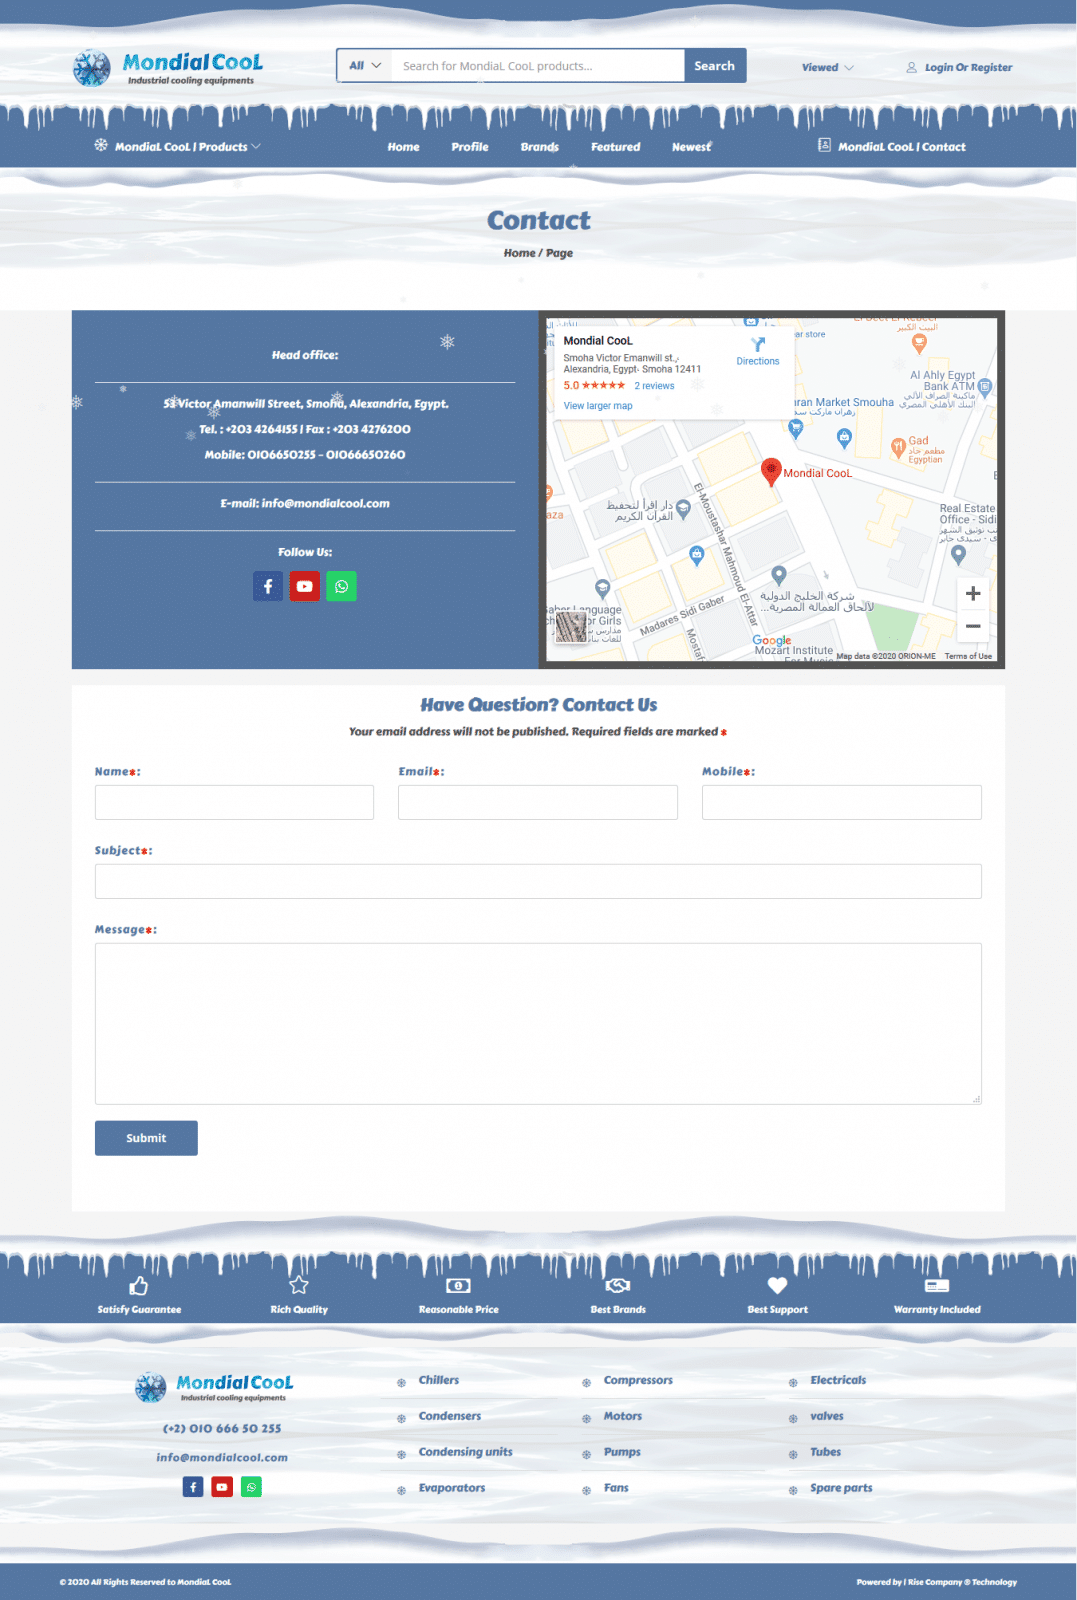Screen dimensions: 1077x1600
Task: Focus the Name input field
Action: pos(234,802)
